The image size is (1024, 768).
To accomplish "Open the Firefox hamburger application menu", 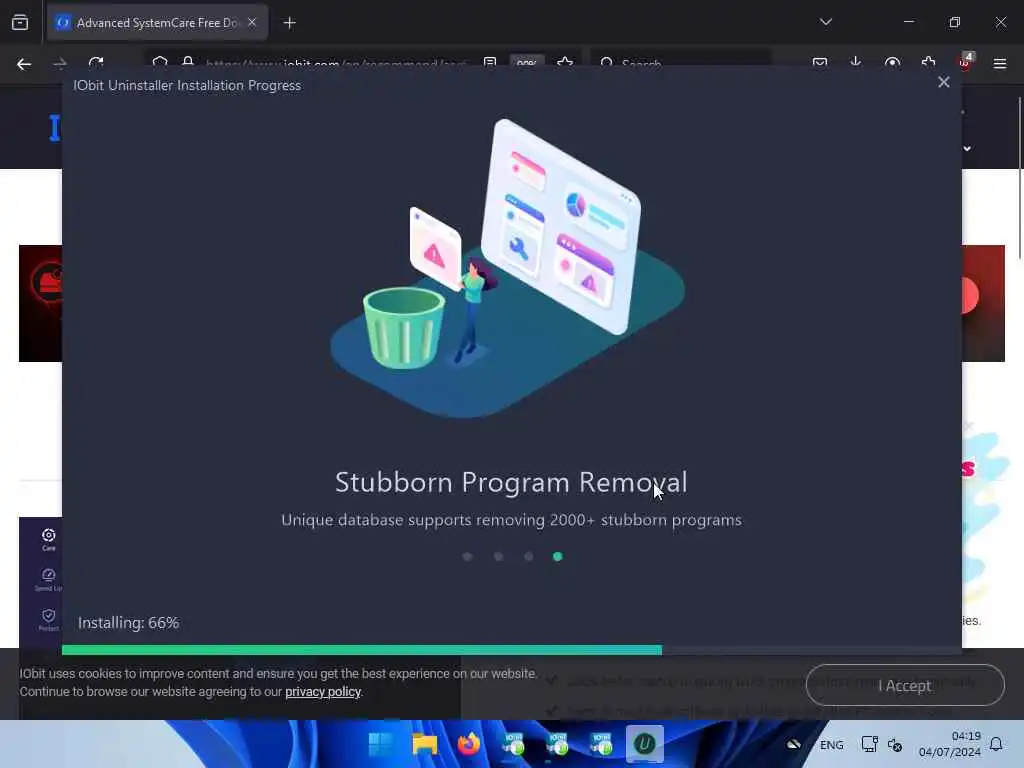I will pos(999,63).
